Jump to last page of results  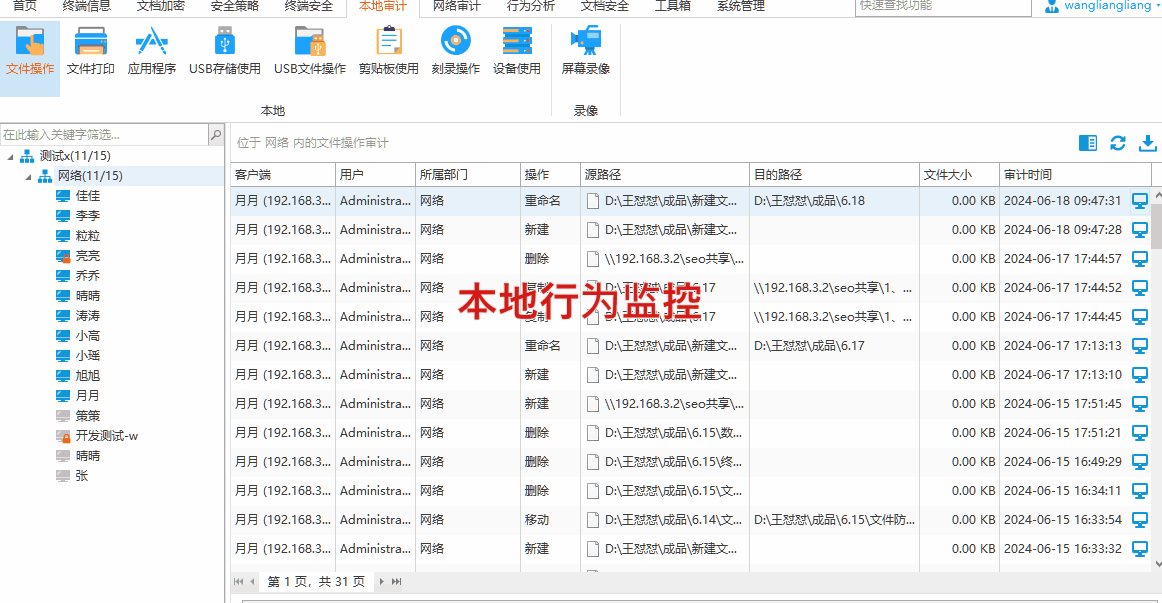tap(397, 581)
